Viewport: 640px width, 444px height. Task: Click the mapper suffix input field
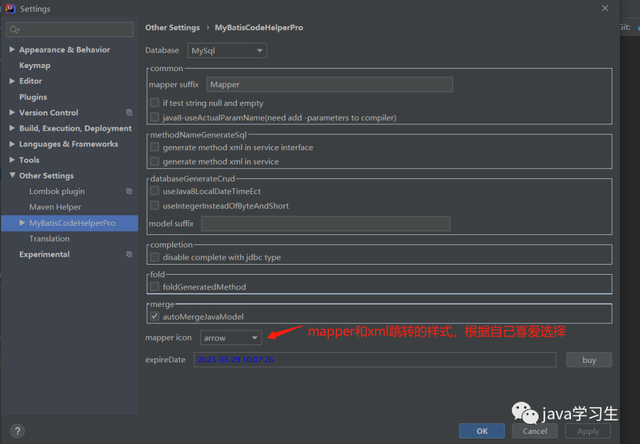point(329,84)
